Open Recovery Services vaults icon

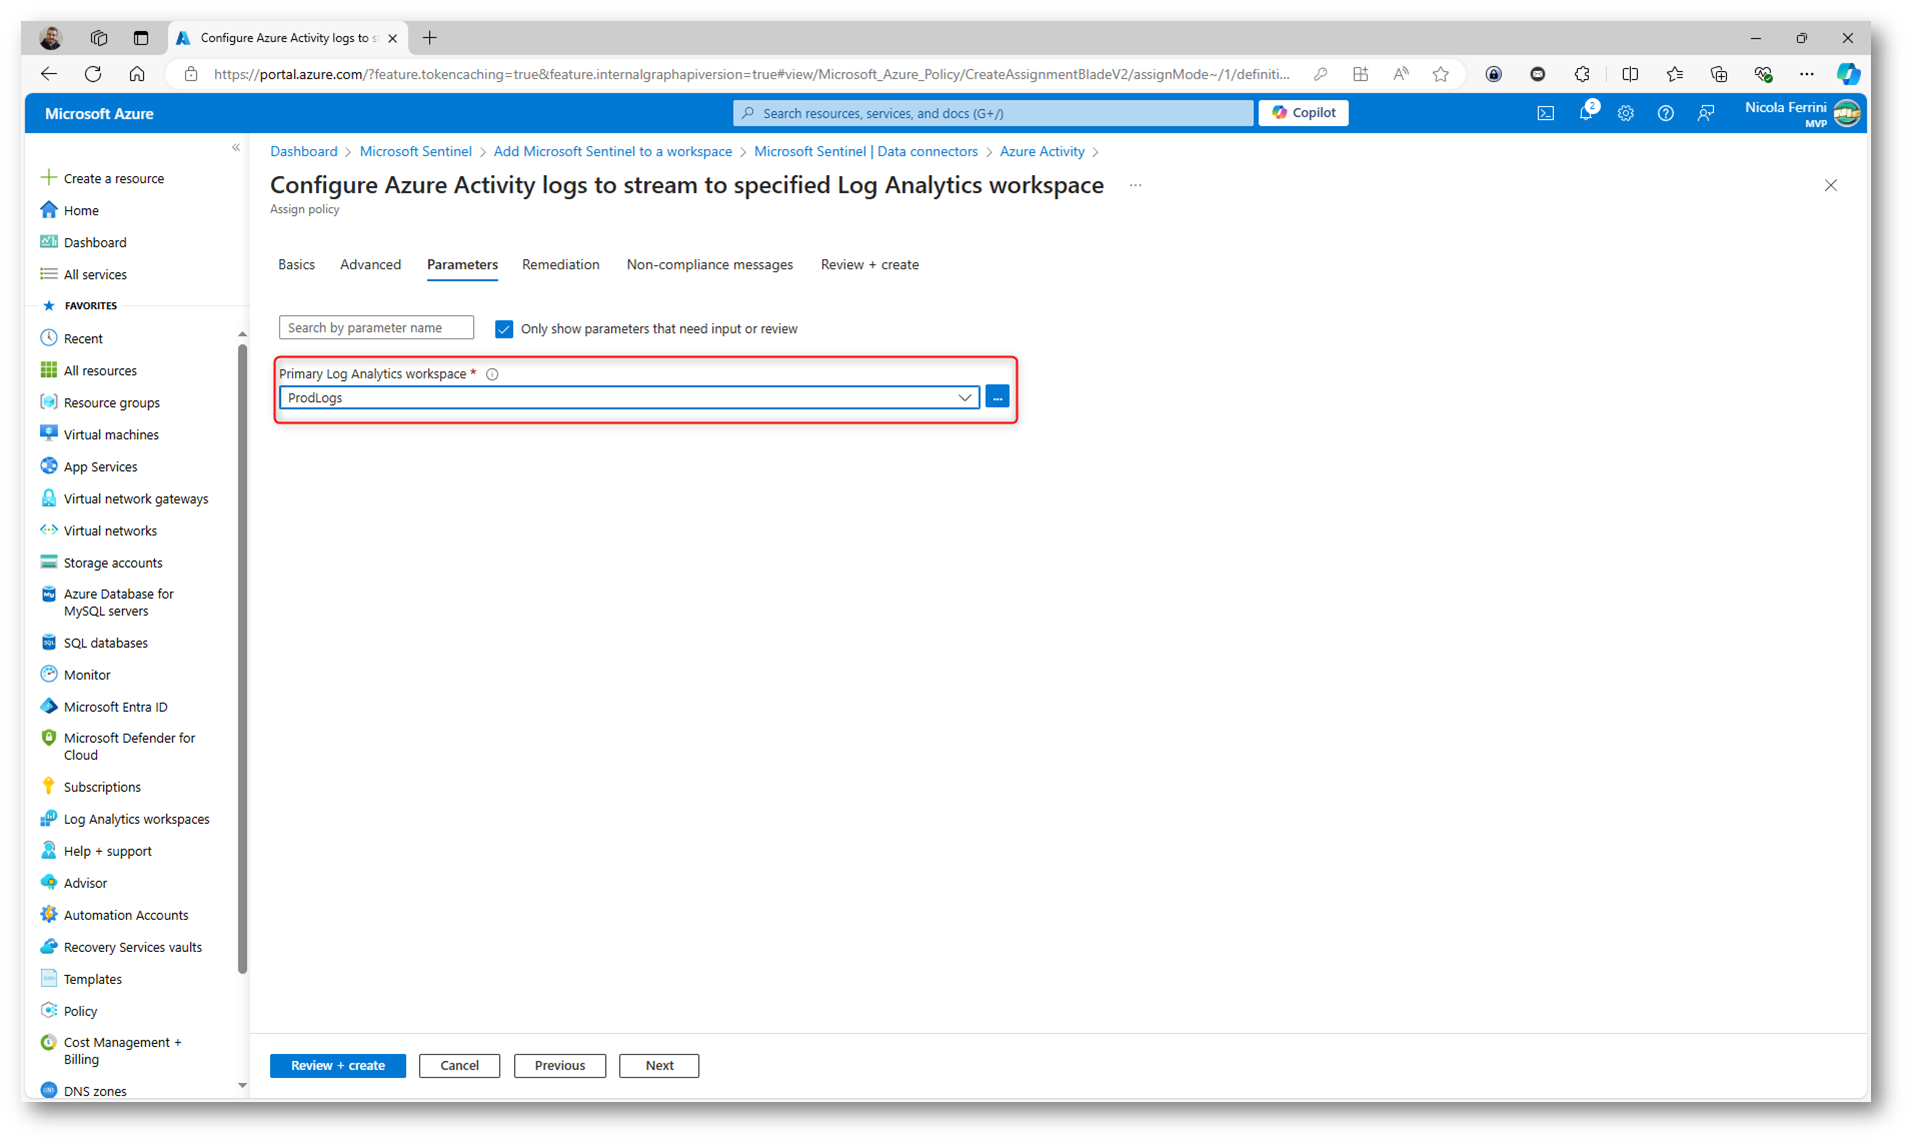coord(48,946)
